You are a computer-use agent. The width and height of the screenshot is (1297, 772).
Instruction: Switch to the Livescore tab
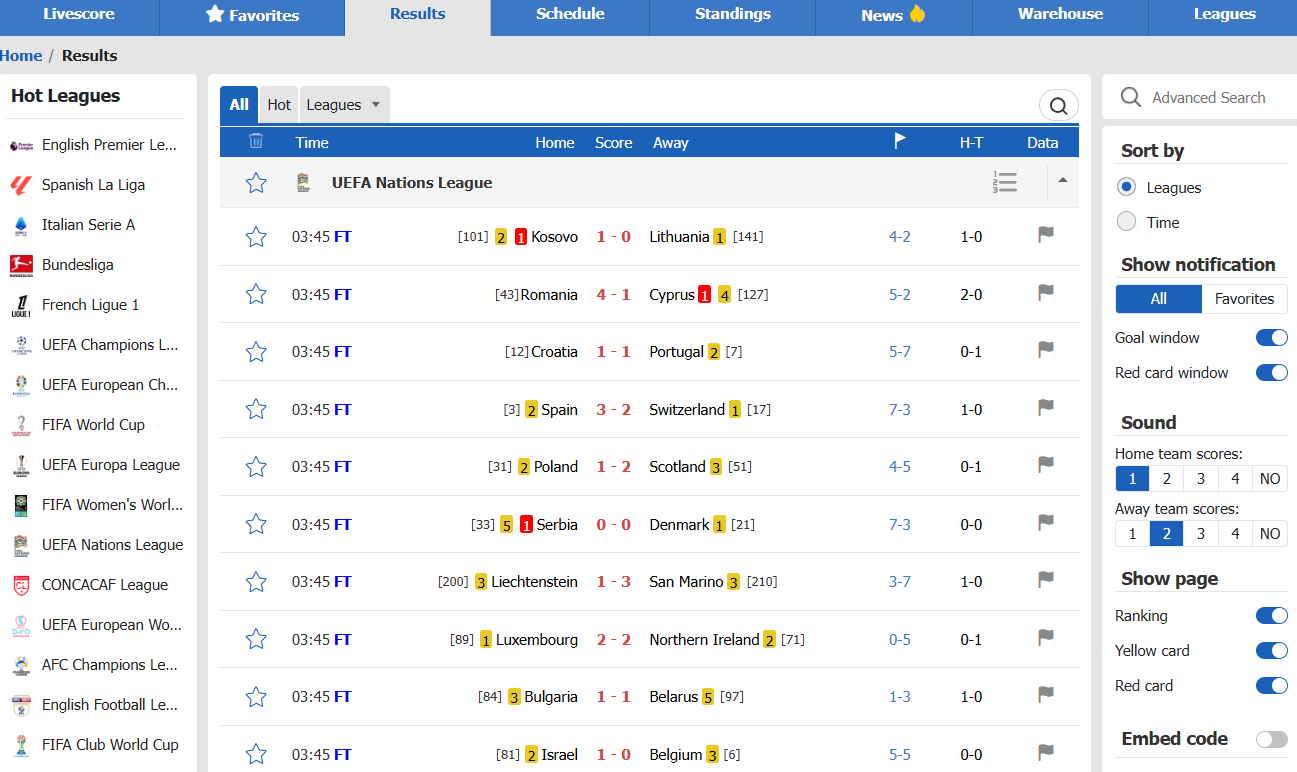(x=79, y=15)
